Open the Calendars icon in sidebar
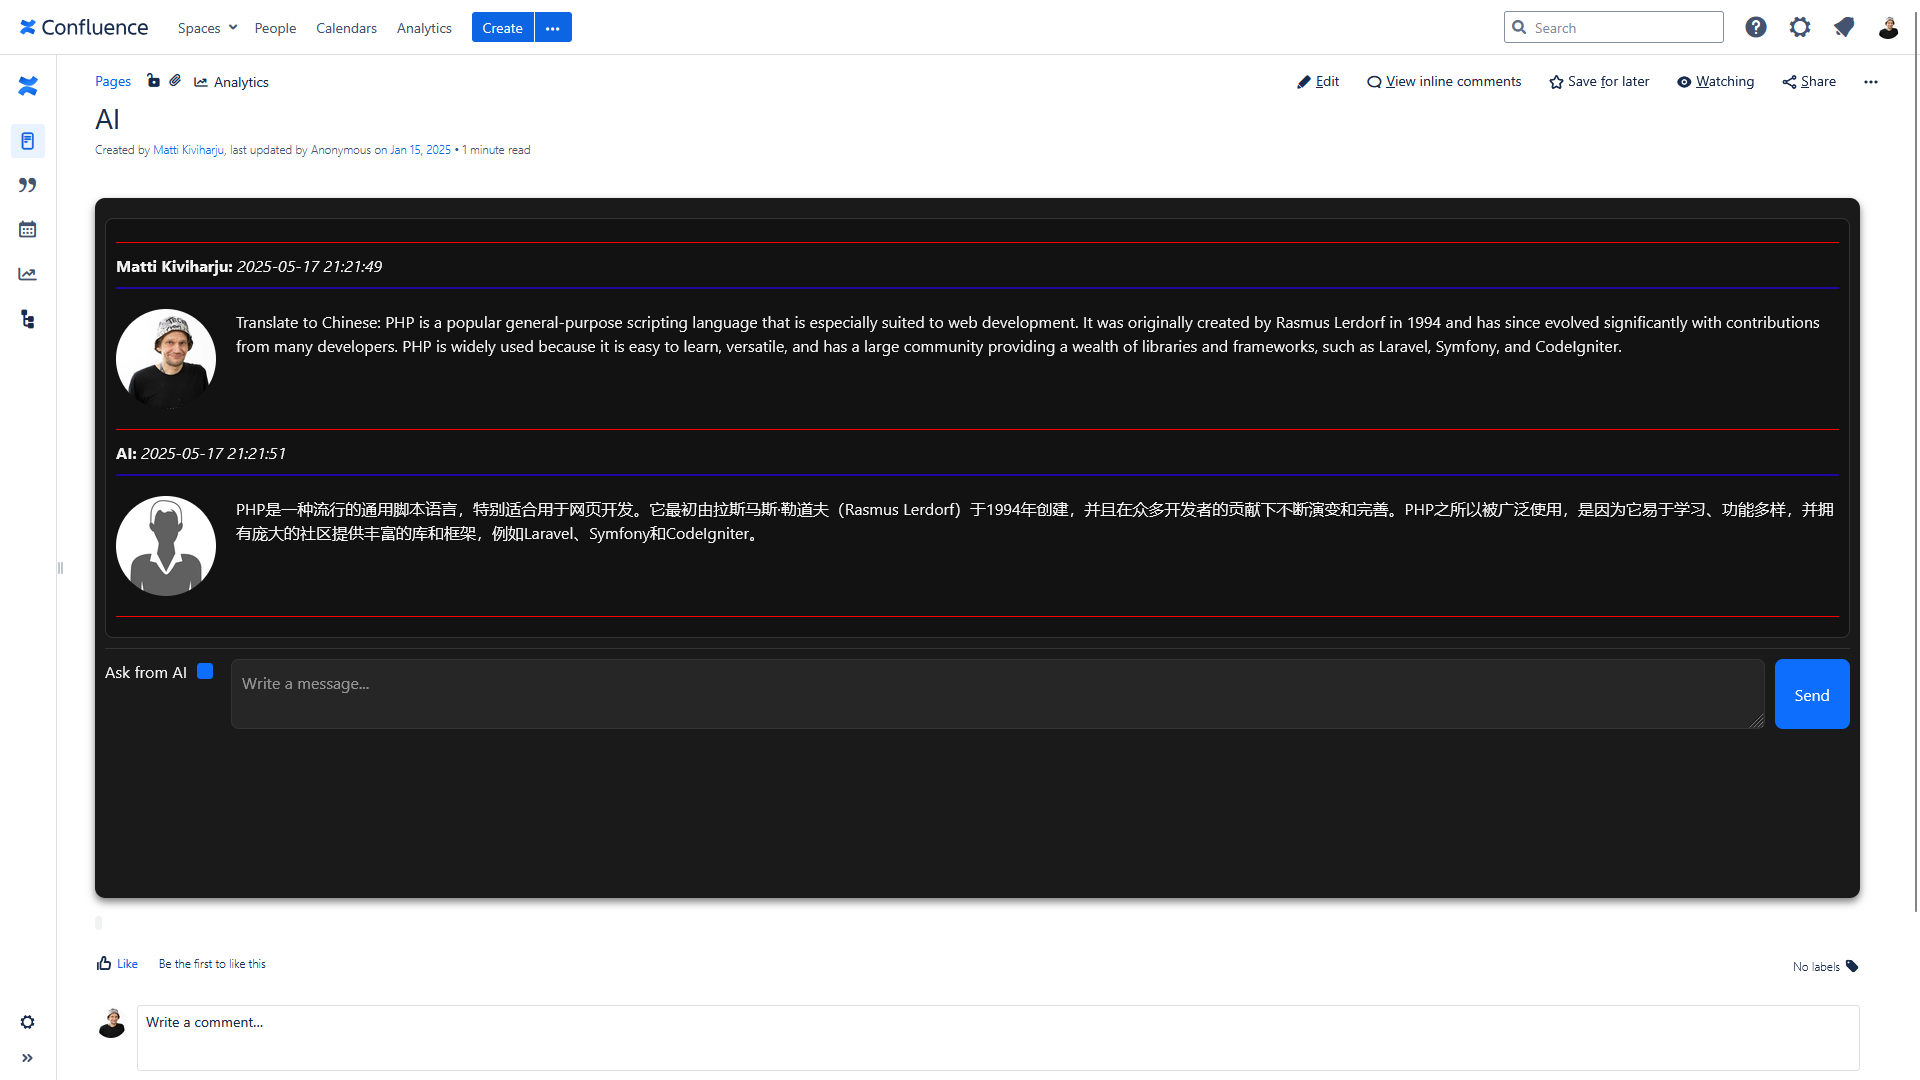 (x=28, y=230)
